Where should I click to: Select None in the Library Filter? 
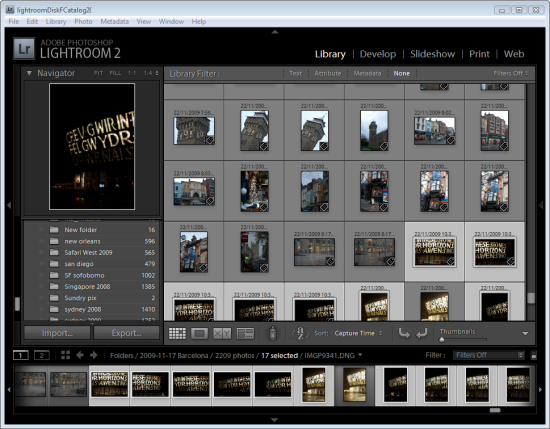[x=402, y=73]
